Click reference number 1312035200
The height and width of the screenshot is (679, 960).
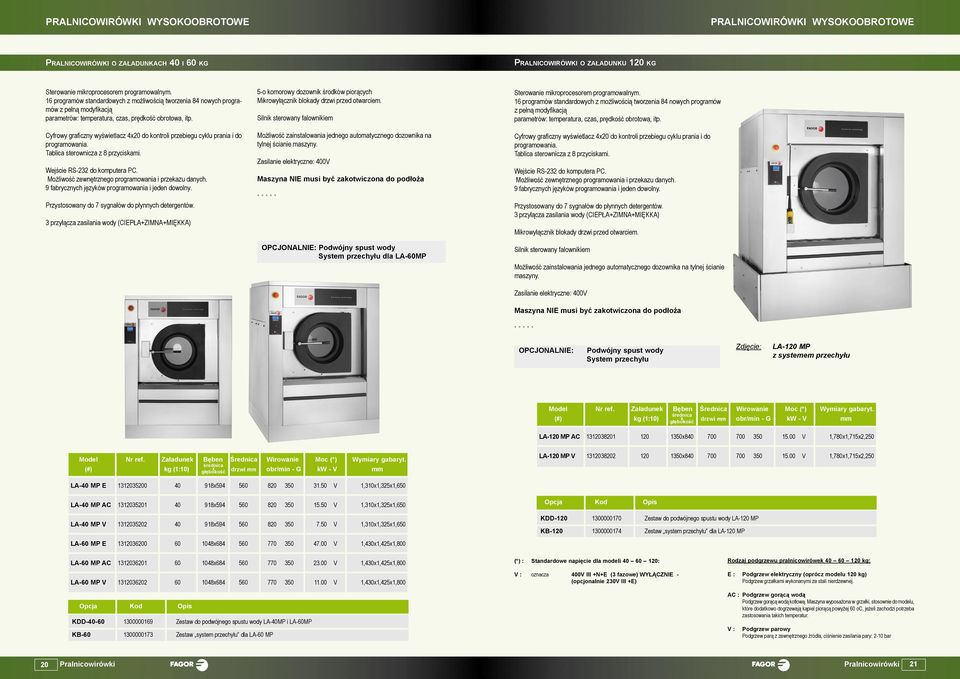(x=132, y=486)
